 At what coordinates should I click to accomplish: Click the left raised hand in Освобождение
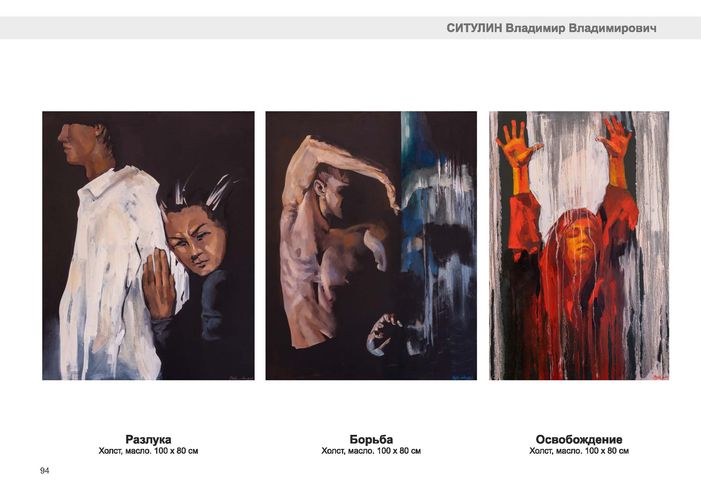click(x=519, y=144)
